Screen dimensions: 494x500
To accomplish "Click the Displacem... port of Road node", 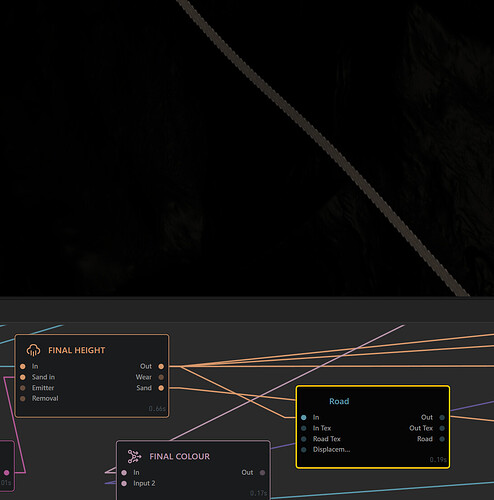I will click(304, 450).
